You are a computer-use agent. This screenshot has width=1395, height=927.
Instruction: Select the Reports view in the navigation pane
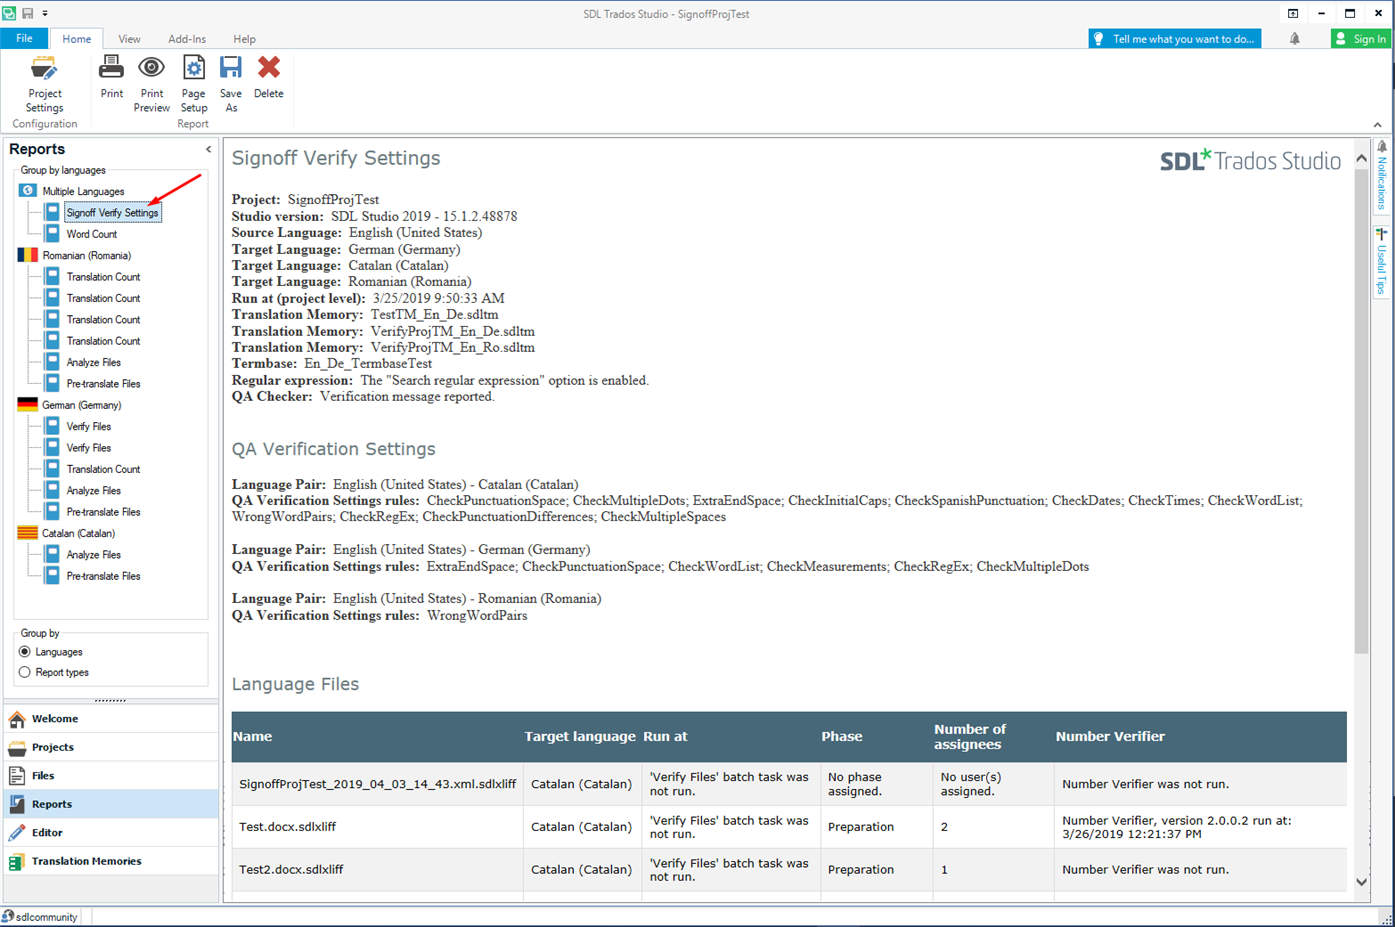point(111,804)
